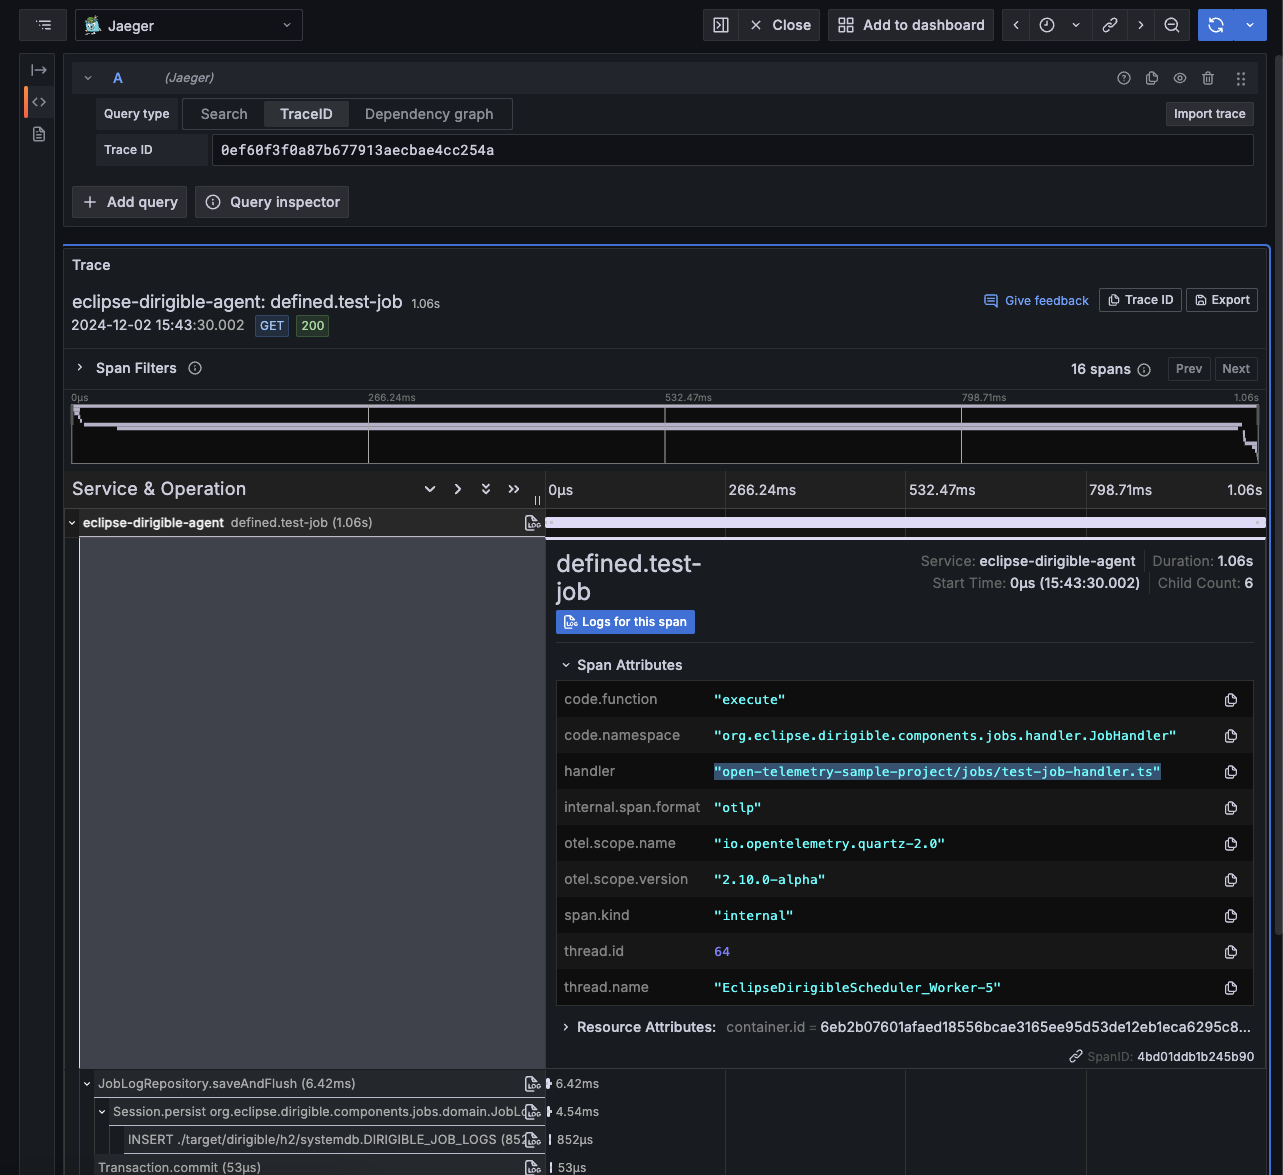Click the Add query button
This screenshot has width=1283, height=1175.
click(130, 202)
